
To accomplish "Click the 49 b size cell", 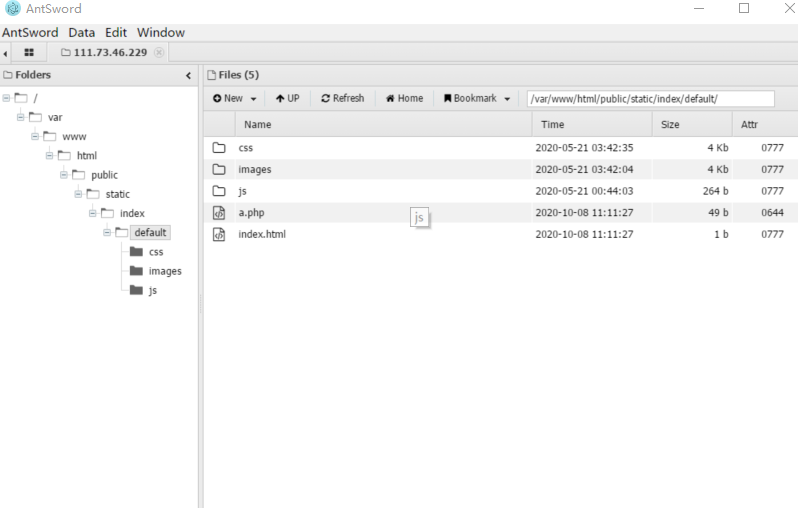I will coord(718,213).
